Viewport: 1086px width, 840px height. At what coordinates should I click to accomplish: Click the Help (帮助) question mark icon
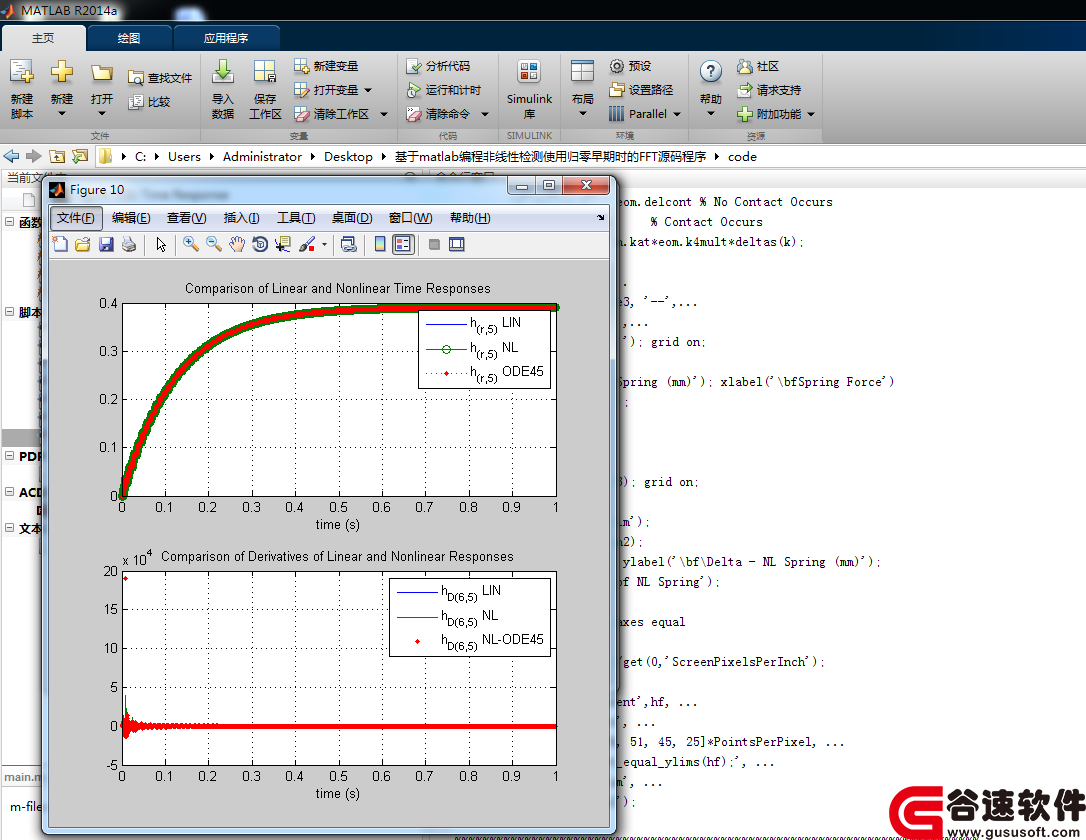click(x=711, y=71)
